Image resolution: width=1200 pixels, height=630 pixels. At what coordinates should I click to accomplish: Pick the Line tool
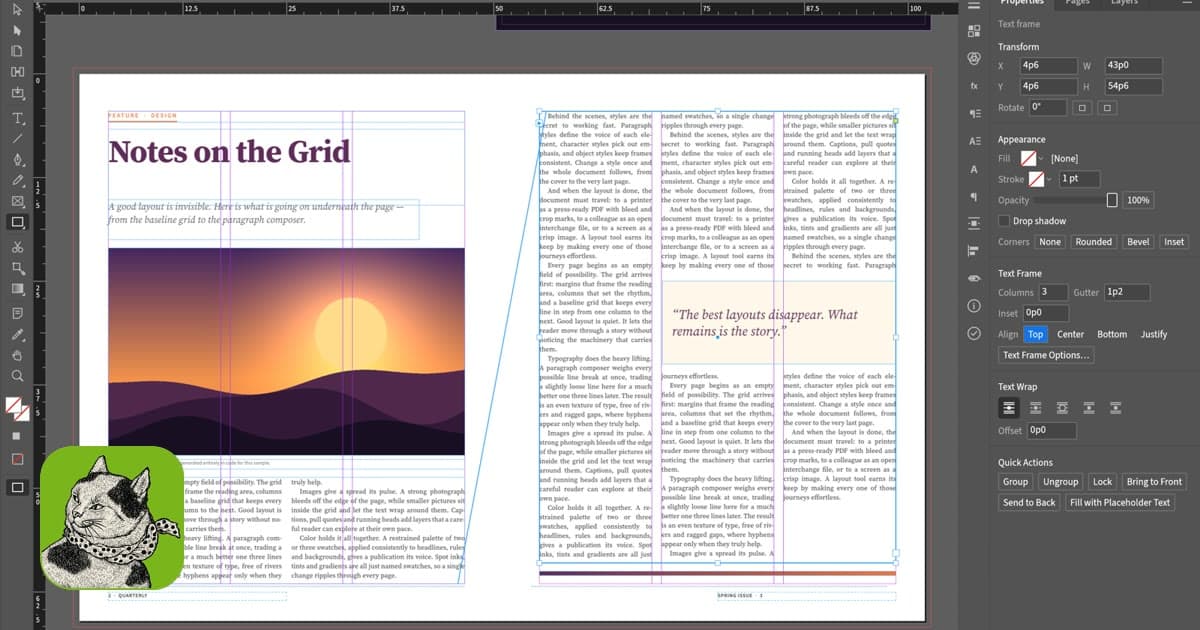click(18, 139)
